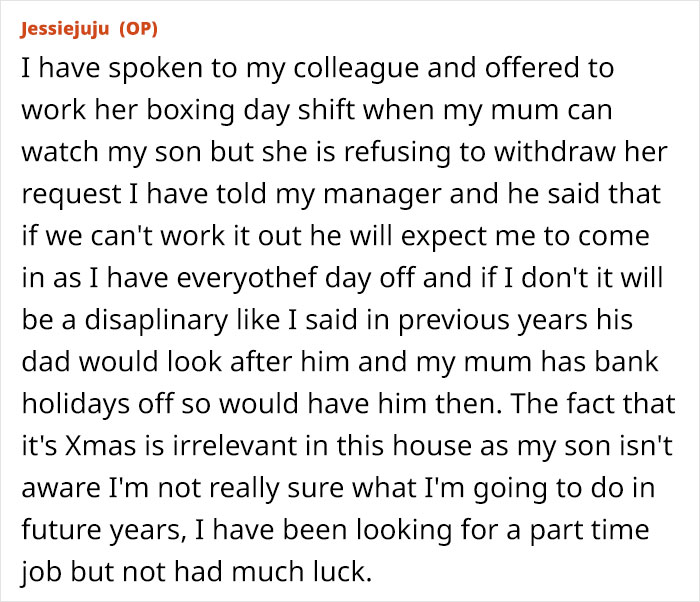Click the word "refusing" in the comment

click(418, 152)
